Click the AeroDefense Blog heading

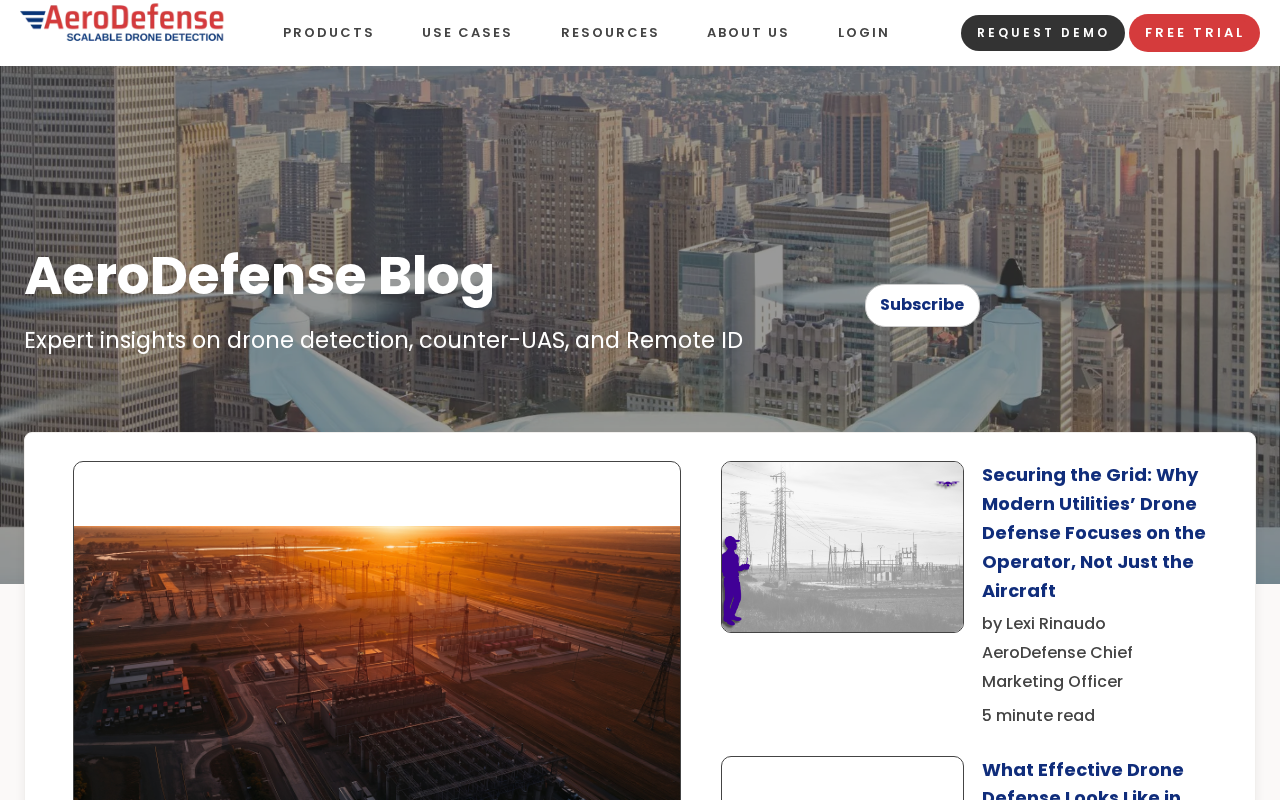[260, 276]
